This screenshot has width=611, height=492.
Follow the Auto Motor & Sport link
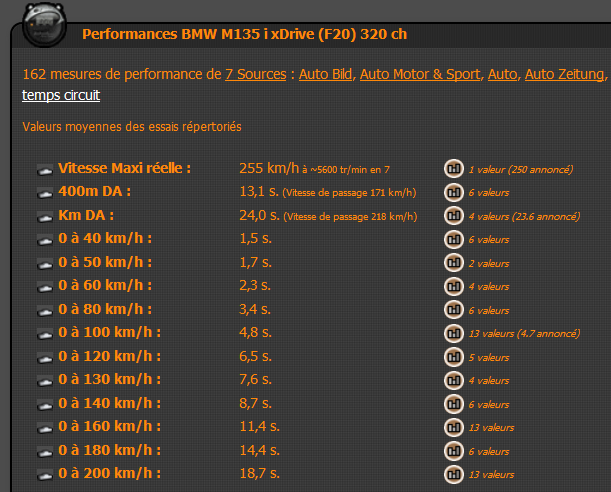pyautogui.click(x=420, y=74)
